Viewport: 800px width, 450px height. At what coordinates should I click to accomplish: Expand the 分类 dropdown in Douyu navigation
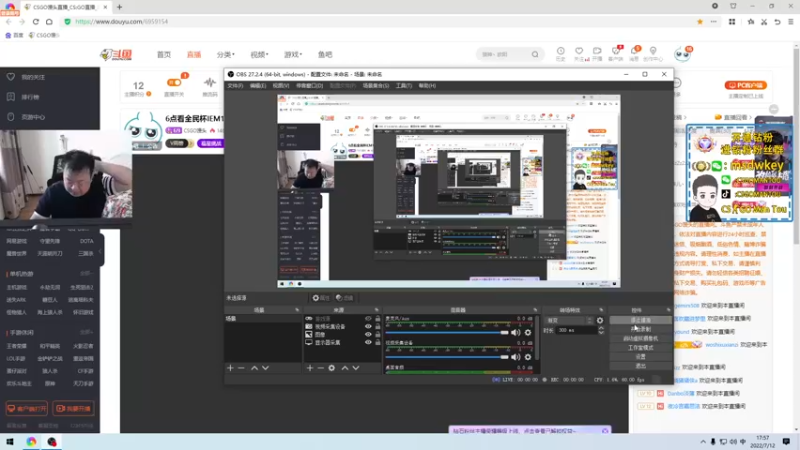tap(226, 55)
